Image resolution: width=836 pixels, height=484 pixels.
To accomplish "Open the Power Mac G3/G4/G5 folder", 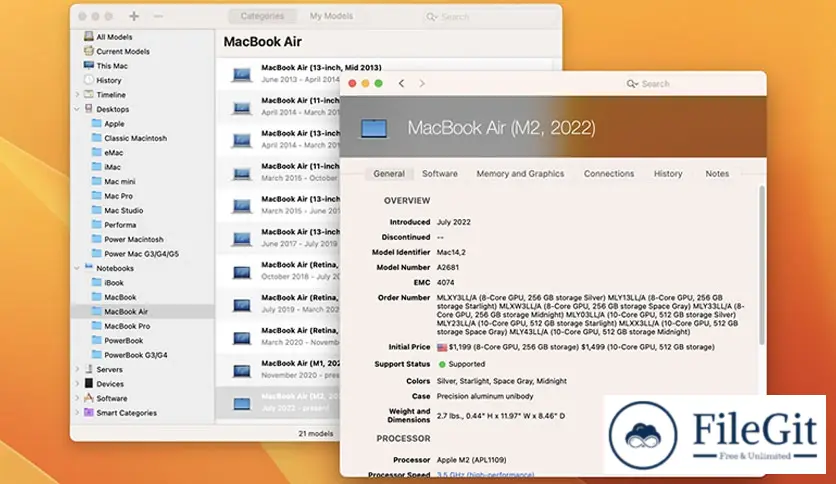I will click(135, 253).
